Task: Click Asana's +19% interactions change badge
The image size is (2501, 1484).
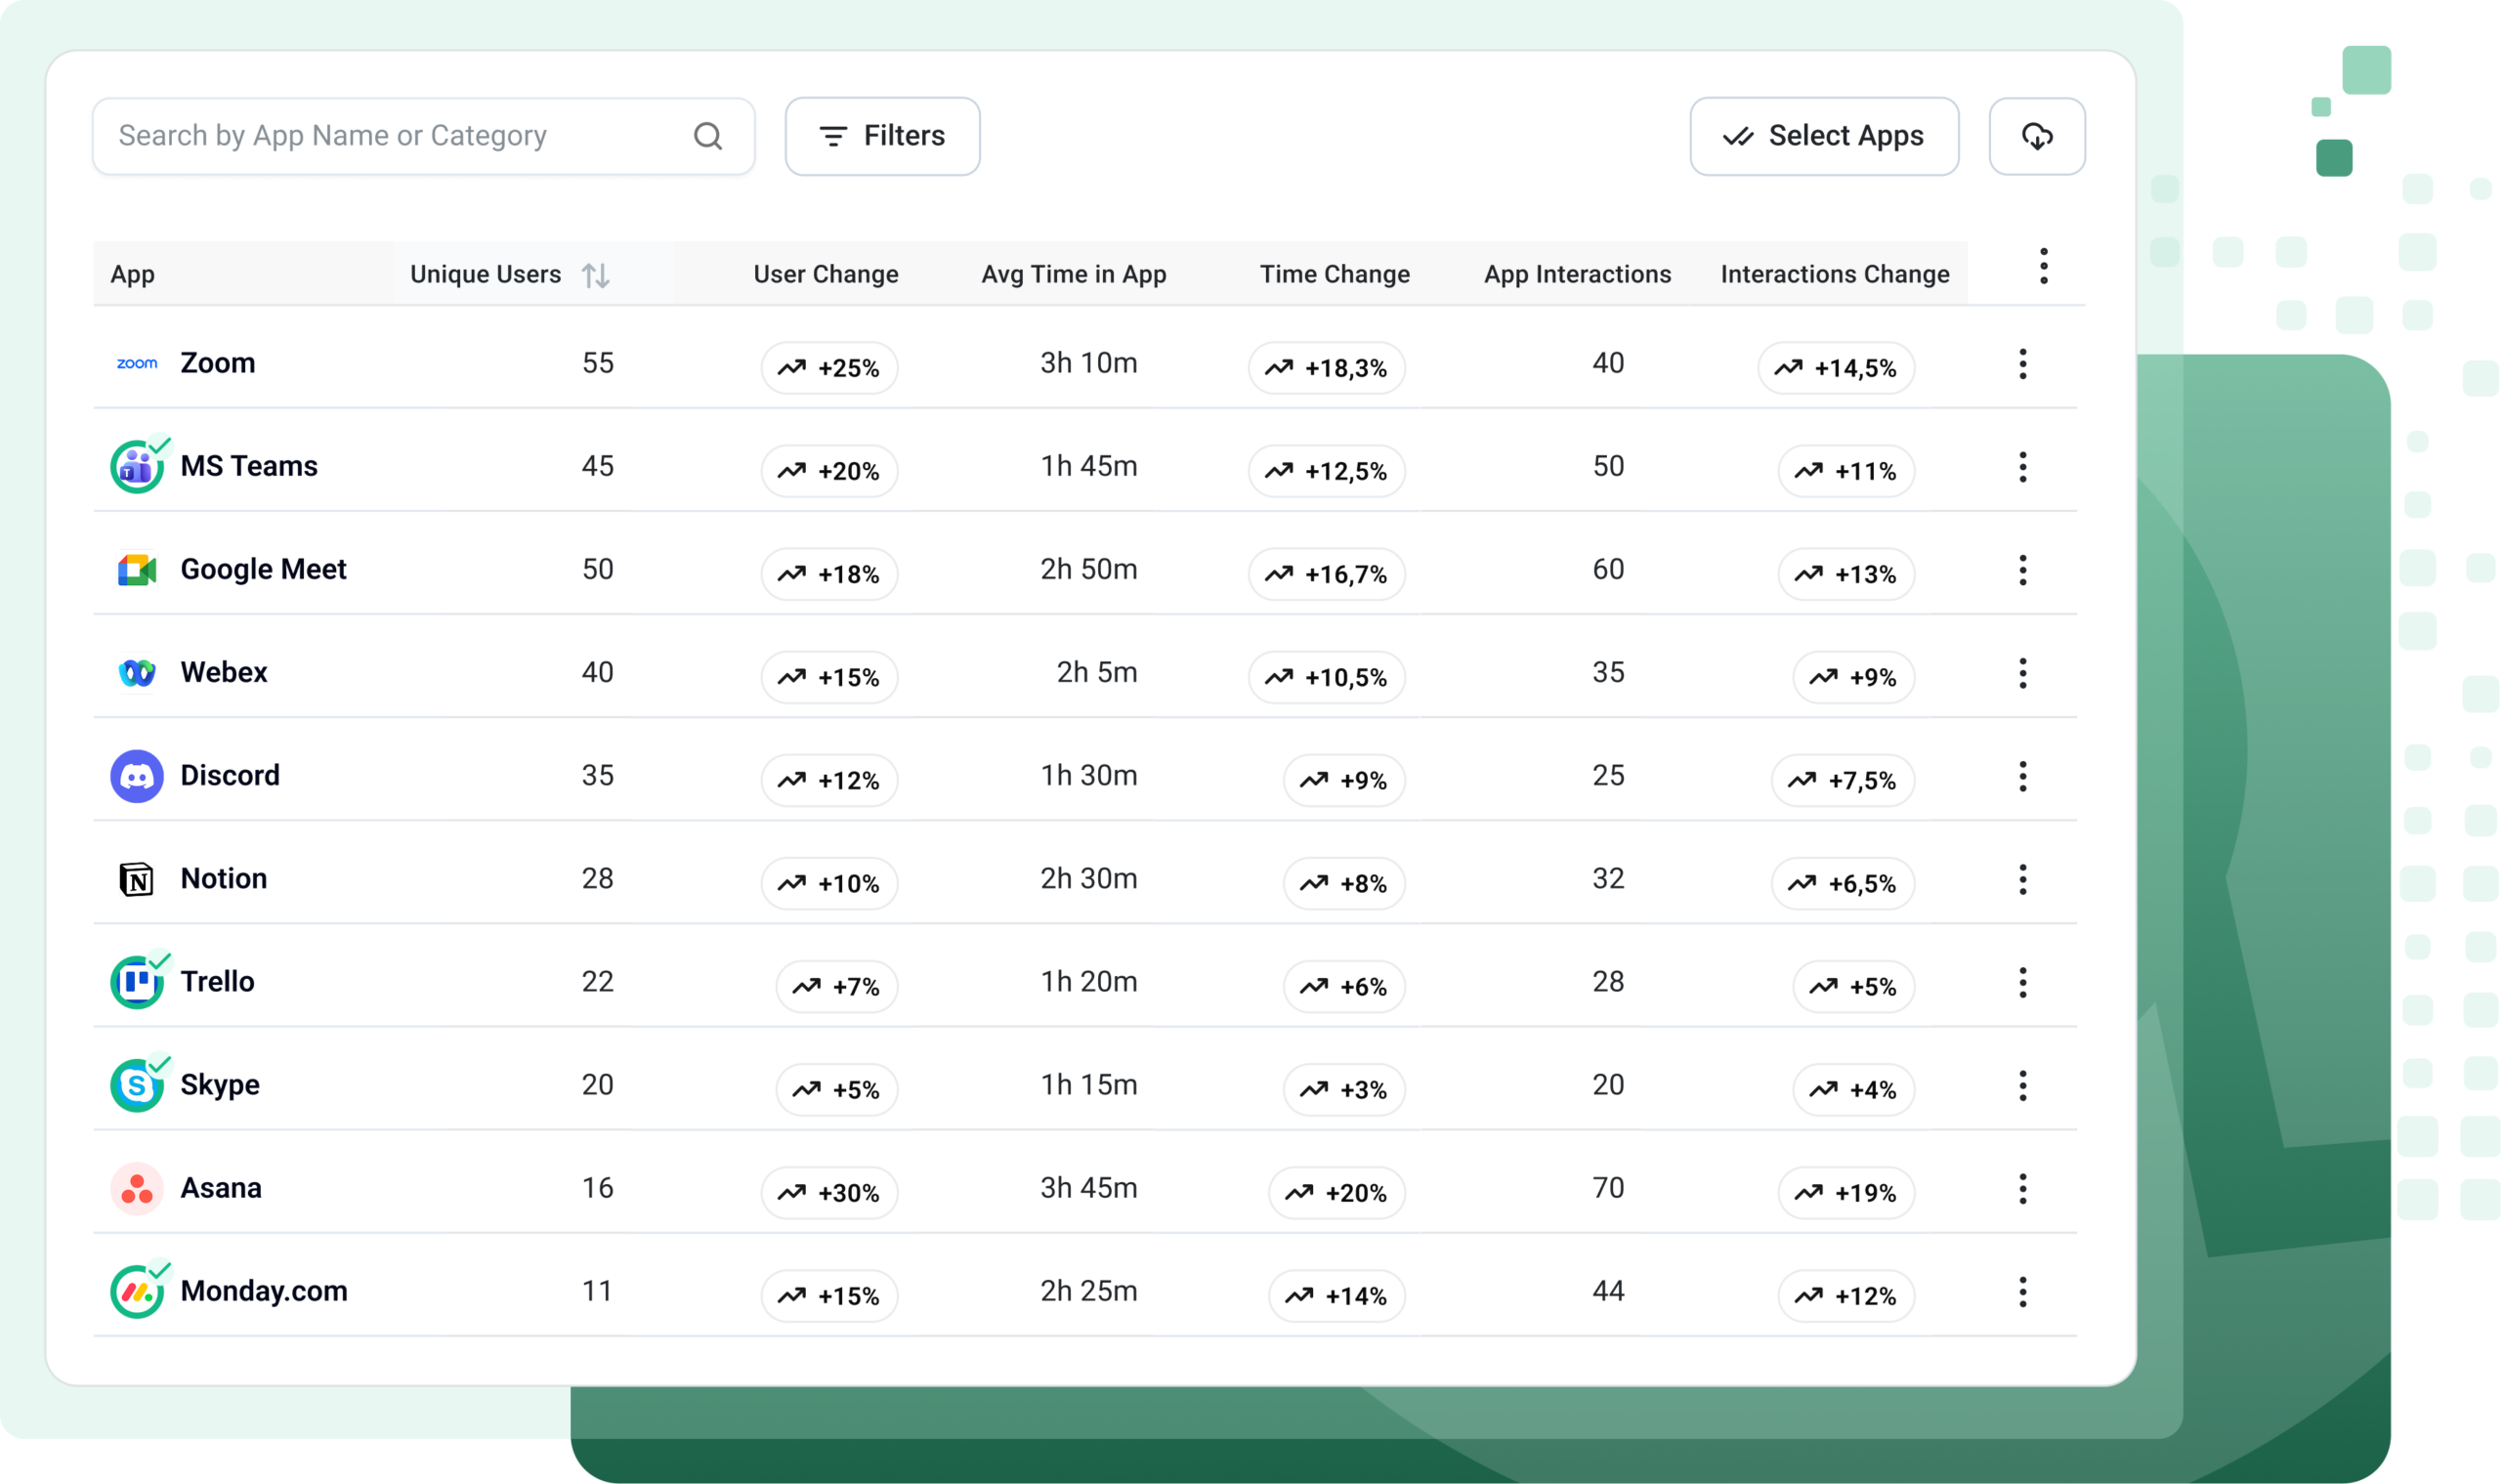Action: (1846, 1192)
